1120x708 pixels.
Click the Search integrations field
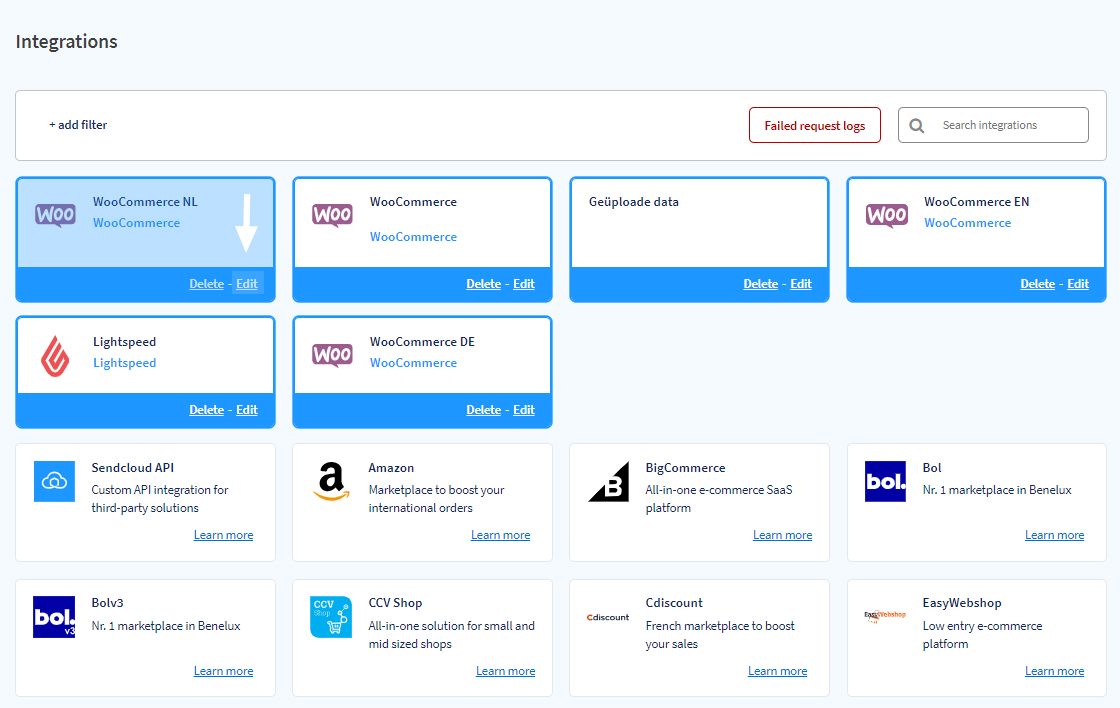(x=994, y=125)
